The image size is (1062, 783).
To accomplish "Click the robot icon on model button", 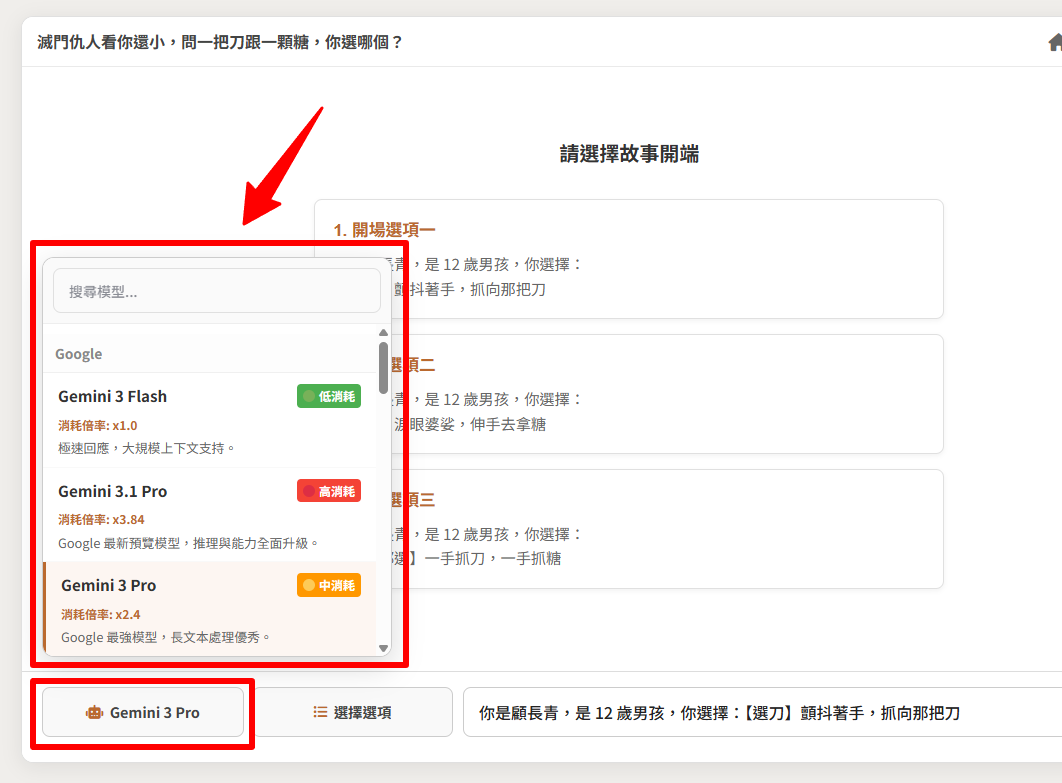I will coord(94,713).
